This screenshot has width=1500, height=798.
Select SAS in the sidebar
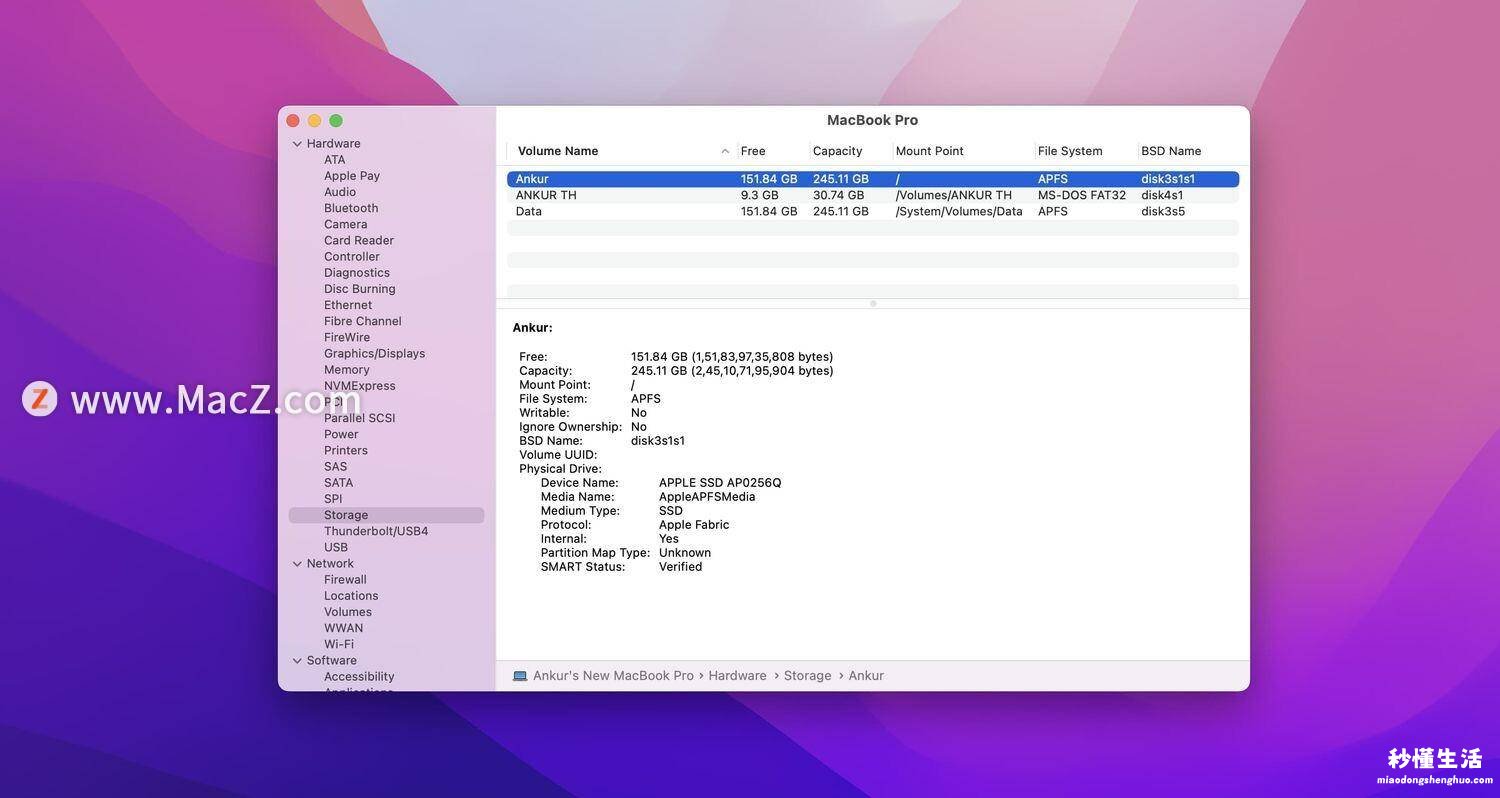tap(335, 467)
